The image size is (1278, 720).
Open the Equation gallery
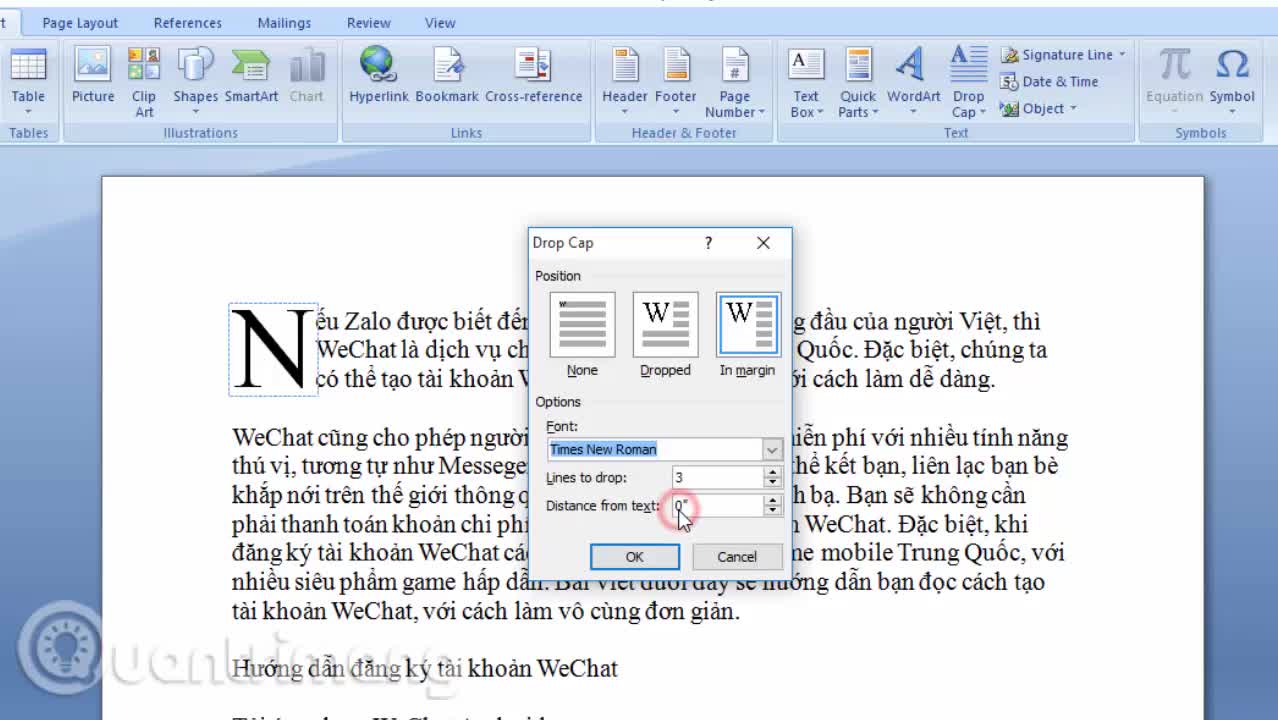pyautogui.click(x=1174, y=80)
